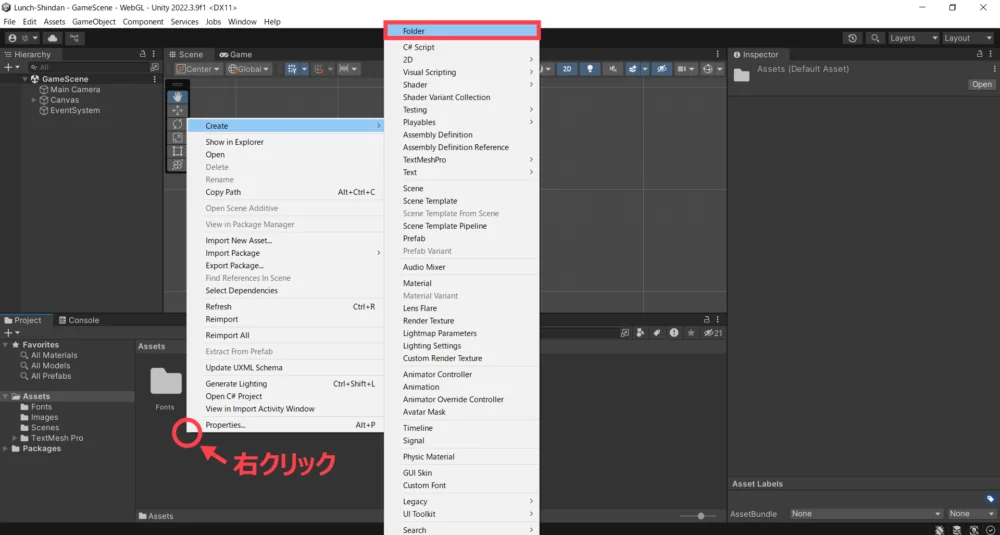Screen dimensions: 1000x535
Task: Lock the Hierarchy panel
Action: click(x=143, y=54)
